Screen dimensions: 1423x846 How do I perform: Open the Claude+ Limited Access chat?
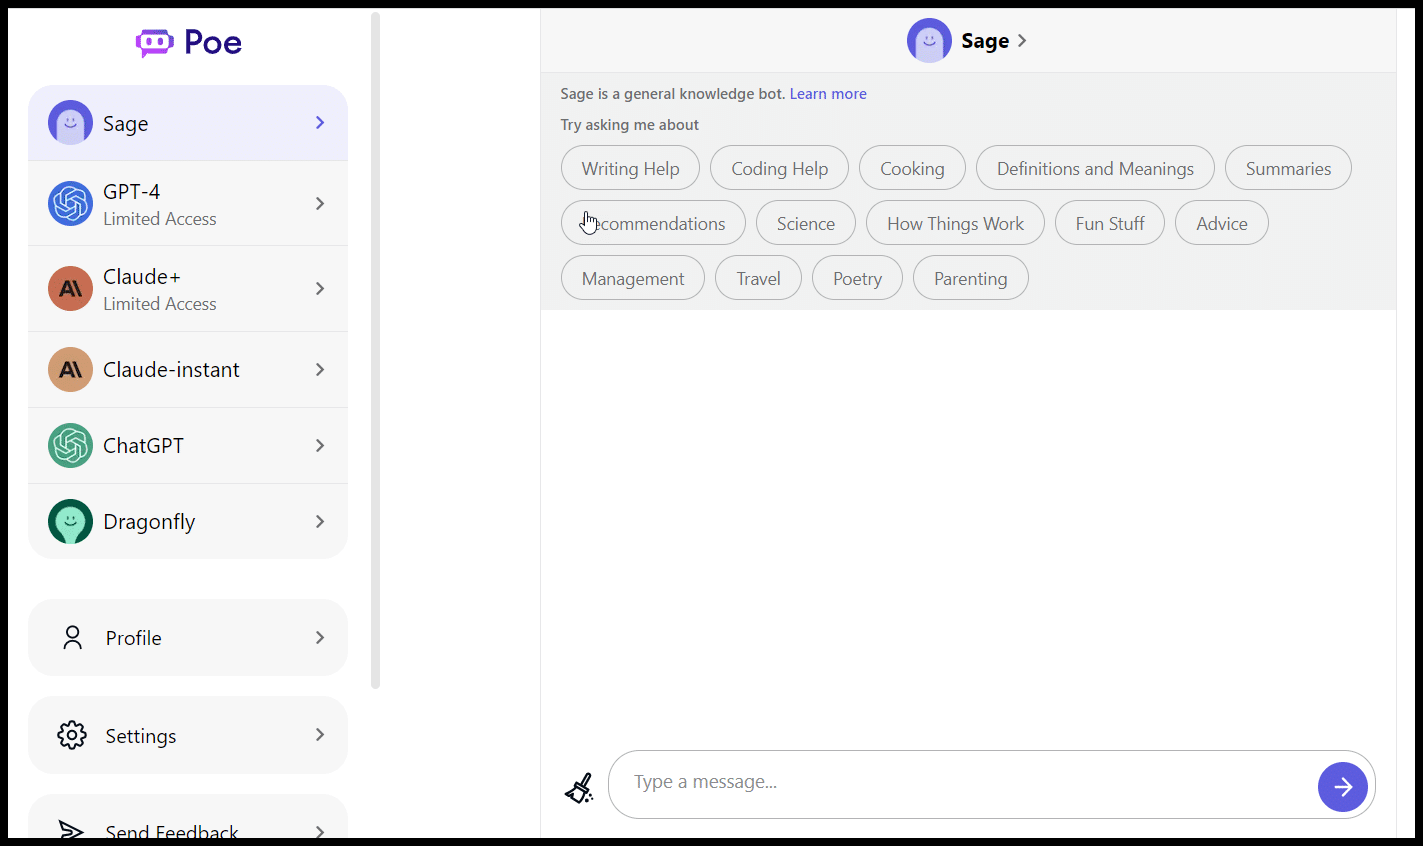188,289
